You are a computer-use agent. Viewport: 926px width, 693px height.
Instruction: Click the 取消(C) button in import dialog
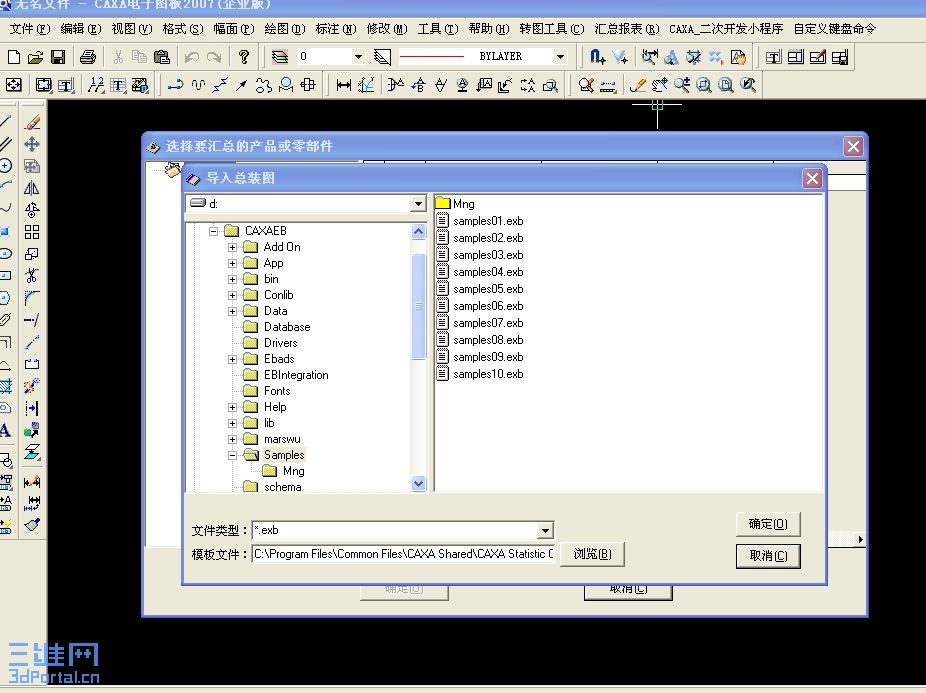point(768,556)
